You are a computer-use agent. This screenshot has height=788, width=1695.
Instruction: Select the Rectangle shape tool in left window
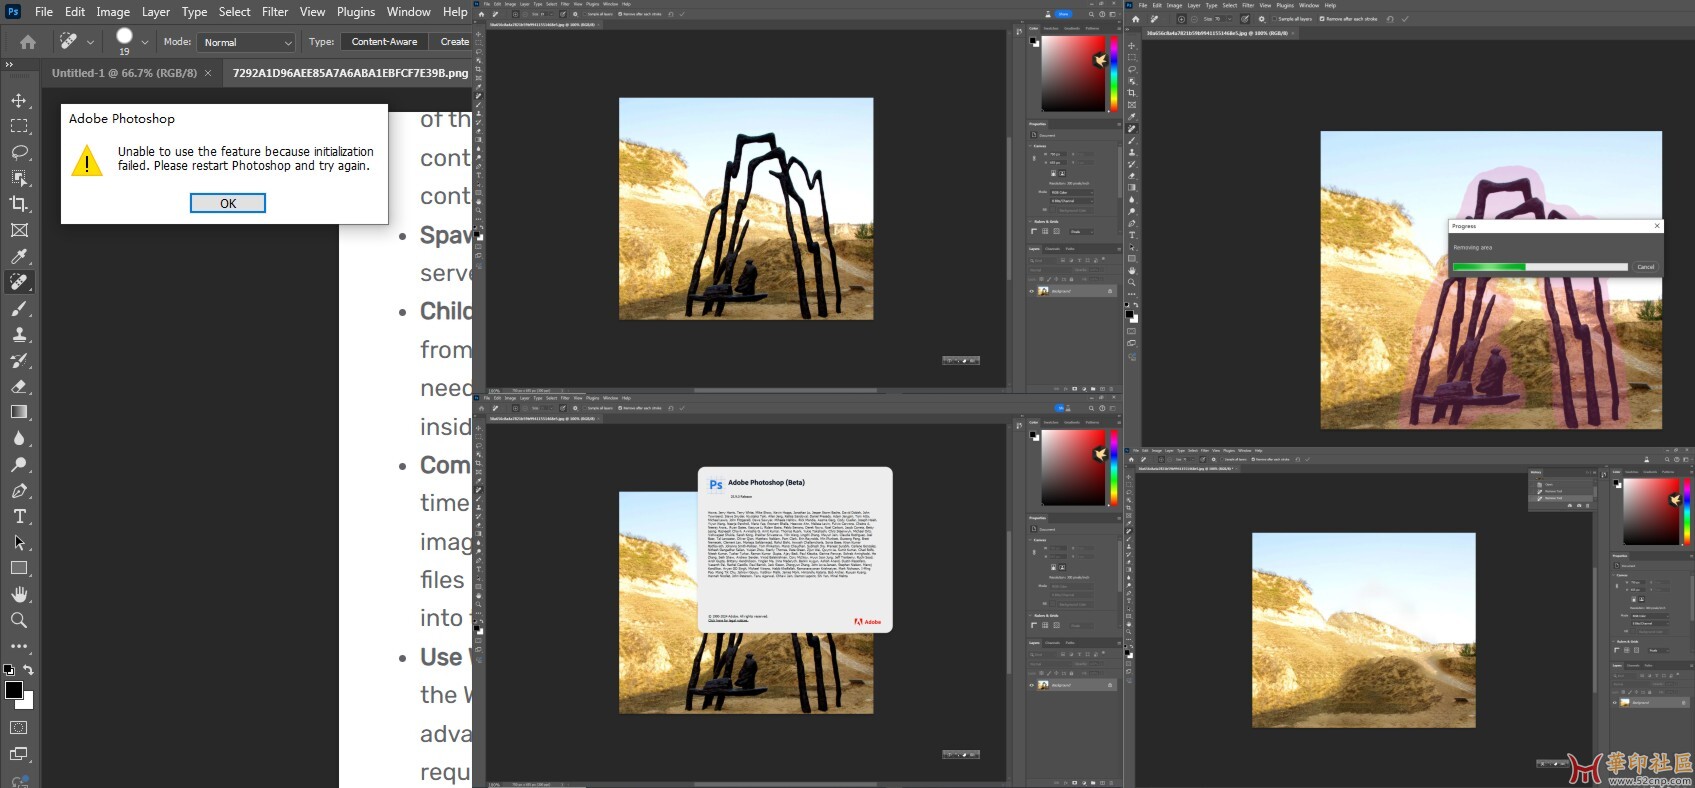click(x=19, y=568)
